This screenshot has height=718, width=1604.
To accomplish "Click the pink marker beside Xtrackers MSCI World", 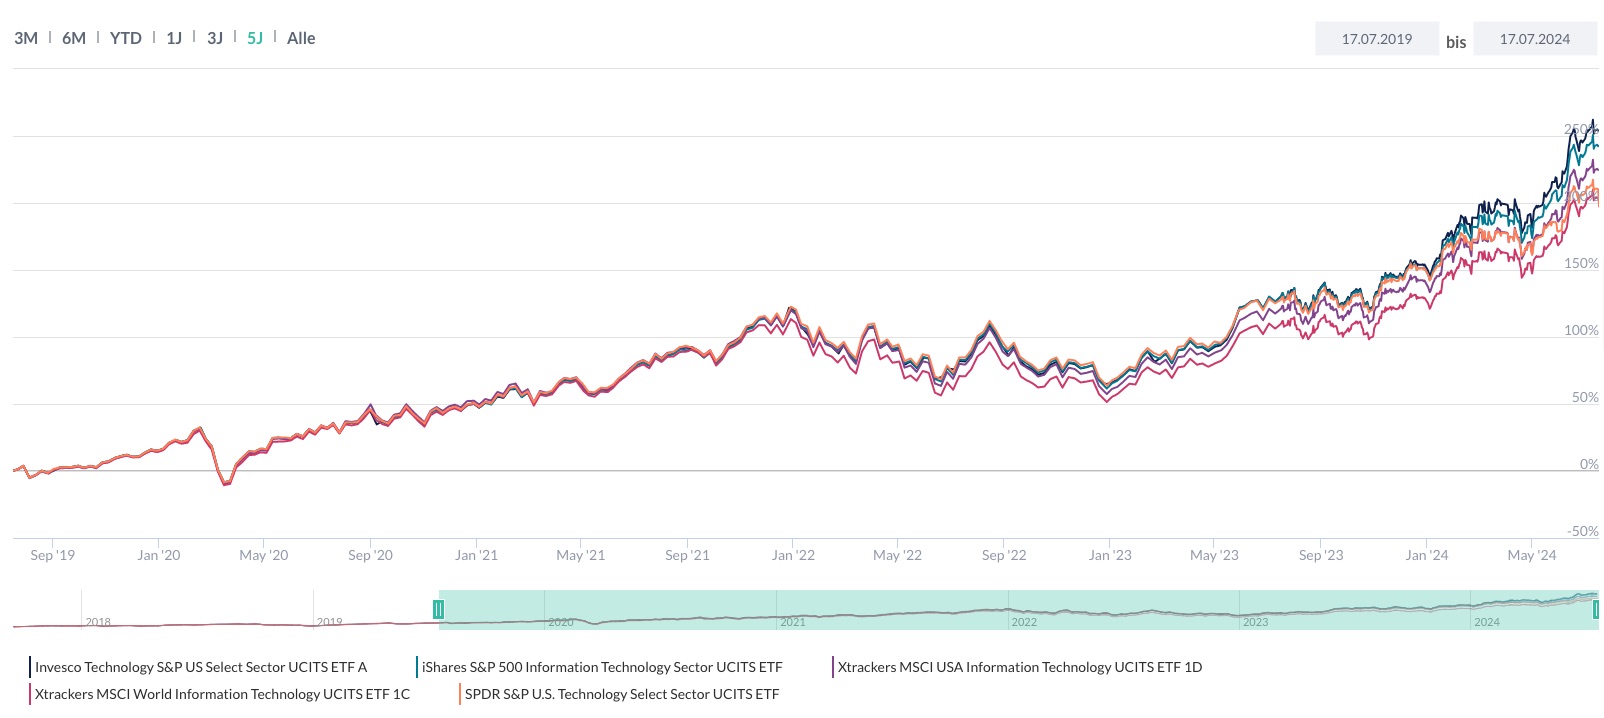I will pos(29,693).
